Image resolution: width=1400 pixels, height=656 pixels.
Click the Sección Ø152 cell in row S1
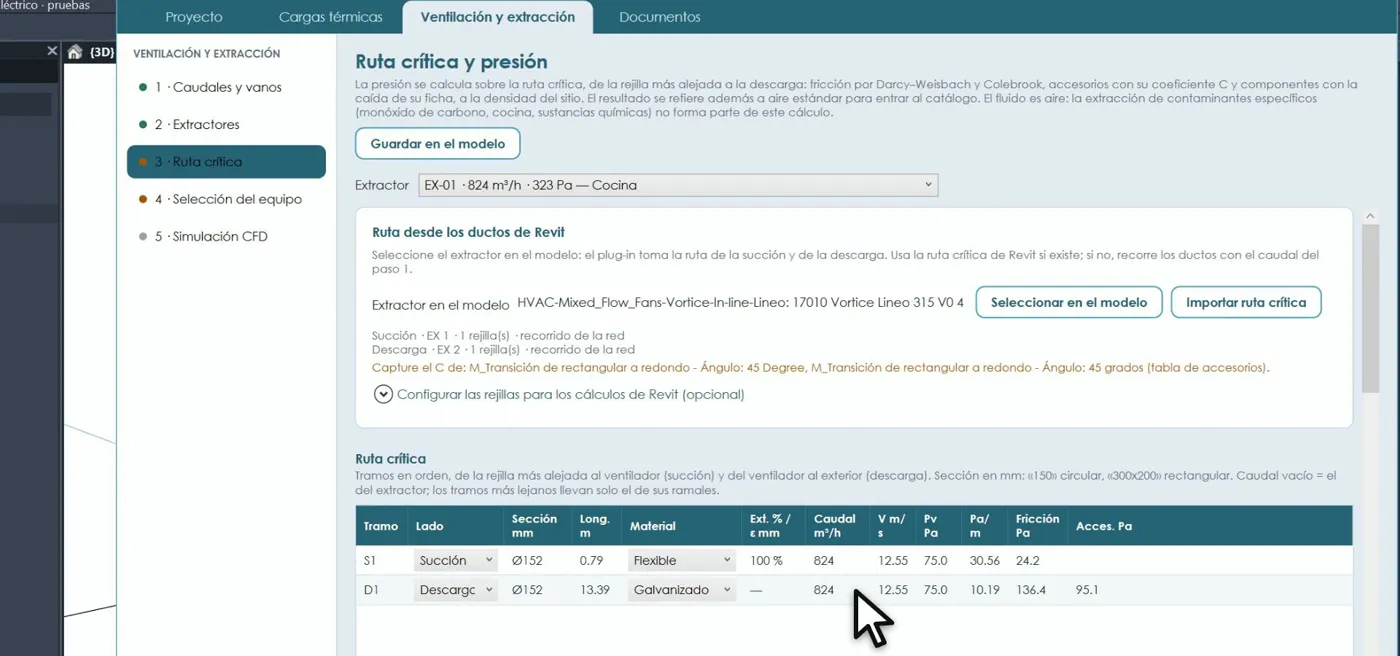527,561
